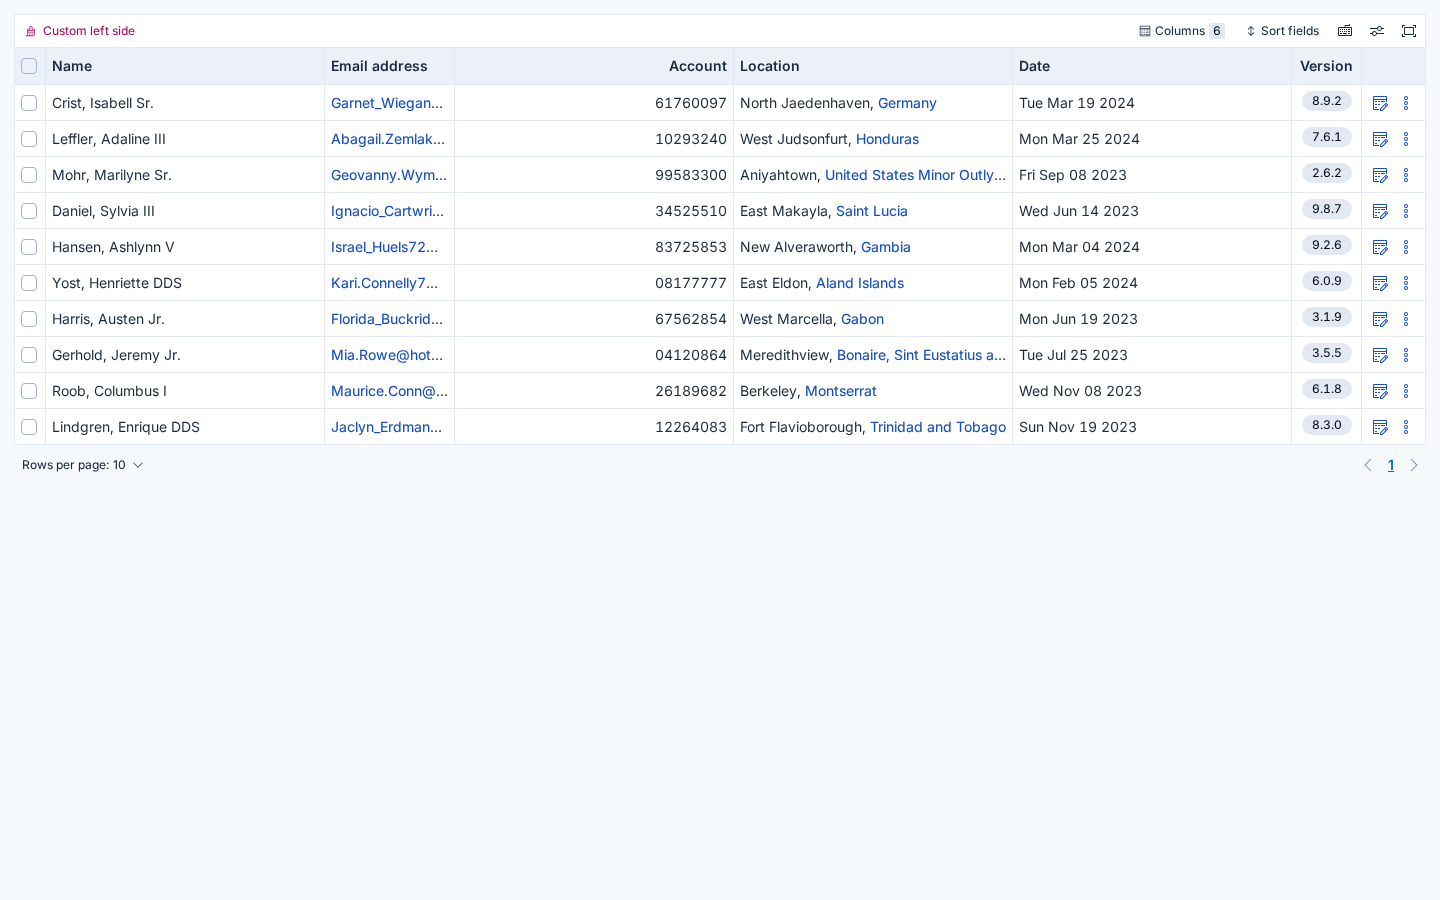Edit row for Daniel, Sylvia III

pos(1380,211)
